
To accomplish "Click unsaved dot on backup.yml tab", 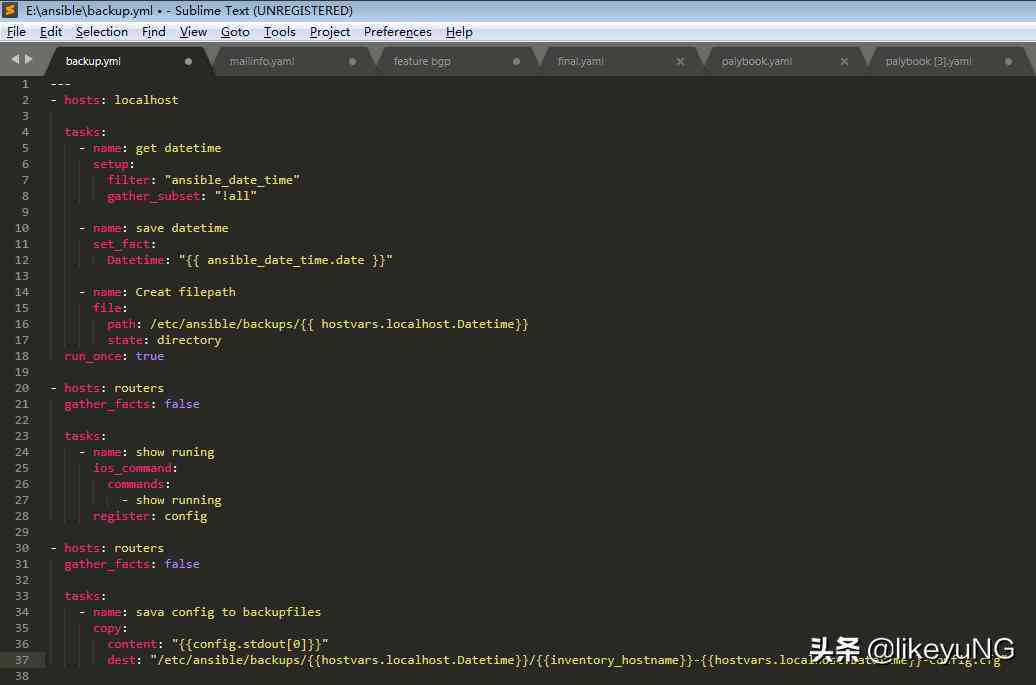I will (x=188, y=61).
